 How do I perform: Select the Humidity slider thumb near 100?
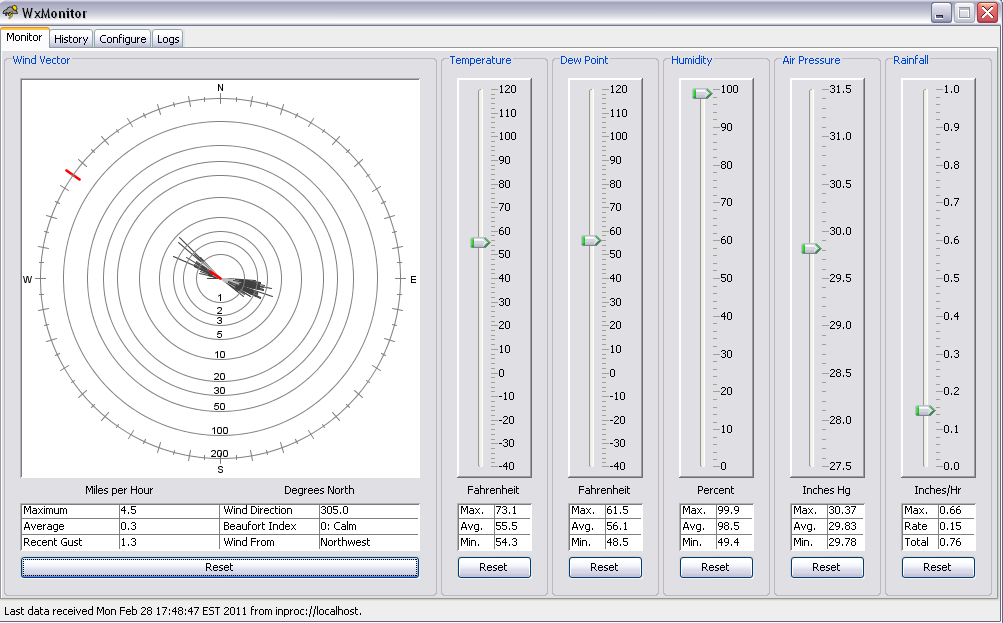coord(702,93)
